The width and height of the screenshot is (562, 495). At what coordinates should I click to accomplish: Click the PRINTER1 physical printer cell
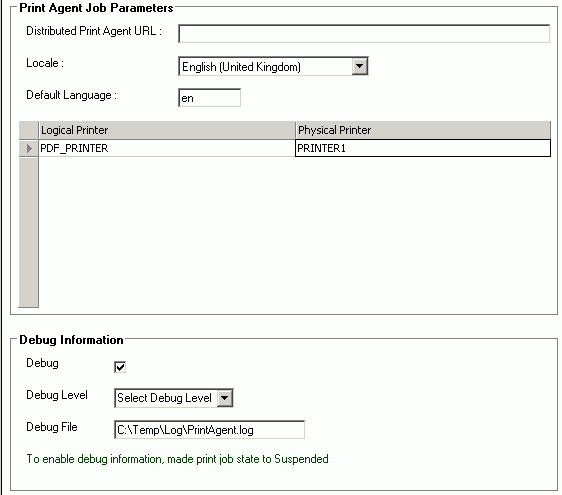click(x=423, y=148)
